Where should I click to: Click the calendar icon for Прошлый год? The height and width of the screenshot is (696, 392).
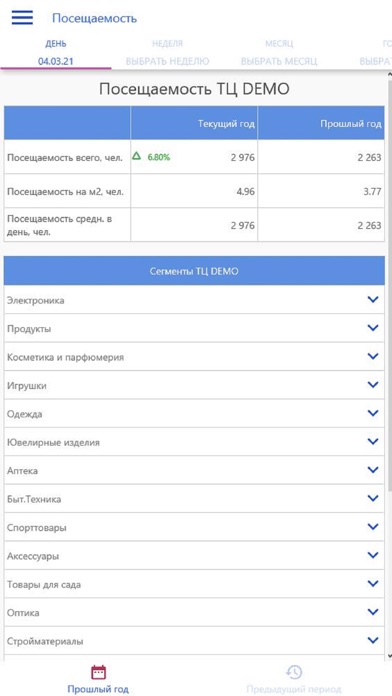click(x=98, y=672)
